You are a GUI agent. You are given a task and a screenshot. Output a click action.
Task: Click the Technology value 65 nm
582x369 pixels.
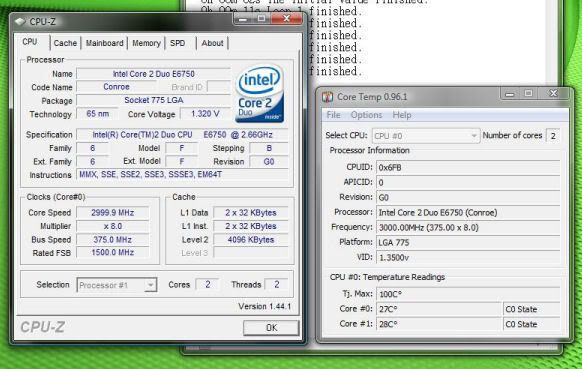(98, 114)
